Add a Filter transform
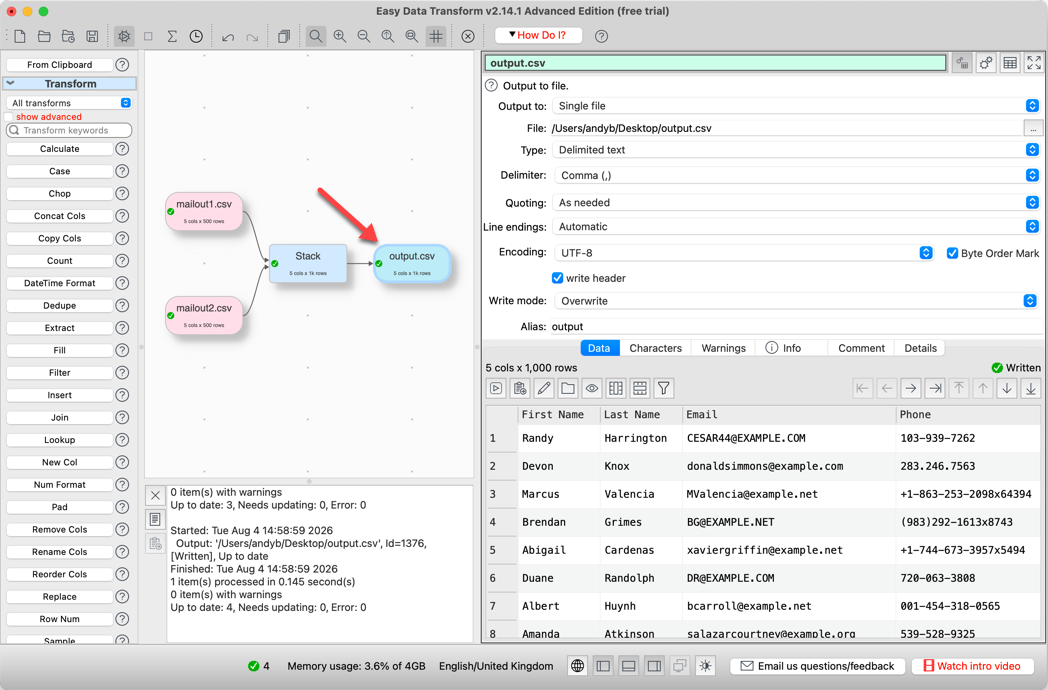Viewport: 1048px width, 690px height. [59, 372]
